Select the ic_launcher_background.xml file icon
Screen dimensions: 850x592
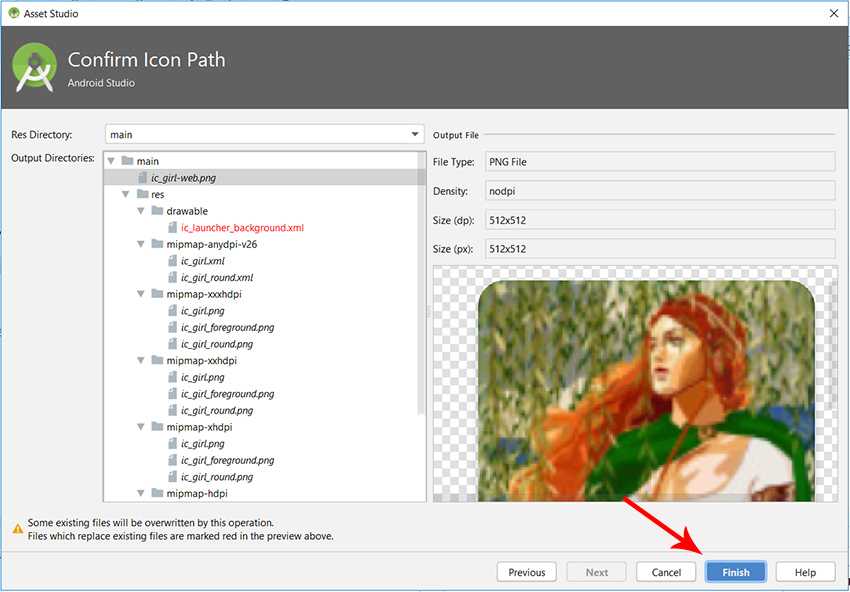[172, 228]
